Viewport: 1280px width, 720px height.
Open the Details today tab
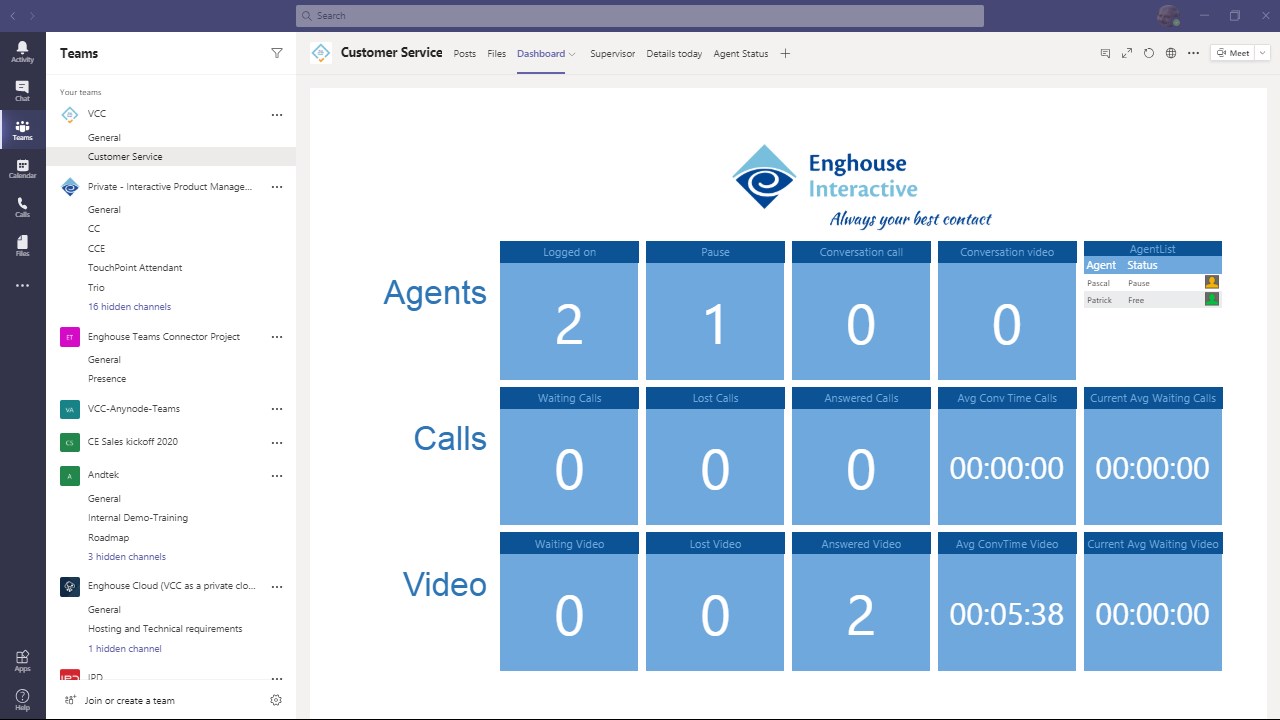674,54
